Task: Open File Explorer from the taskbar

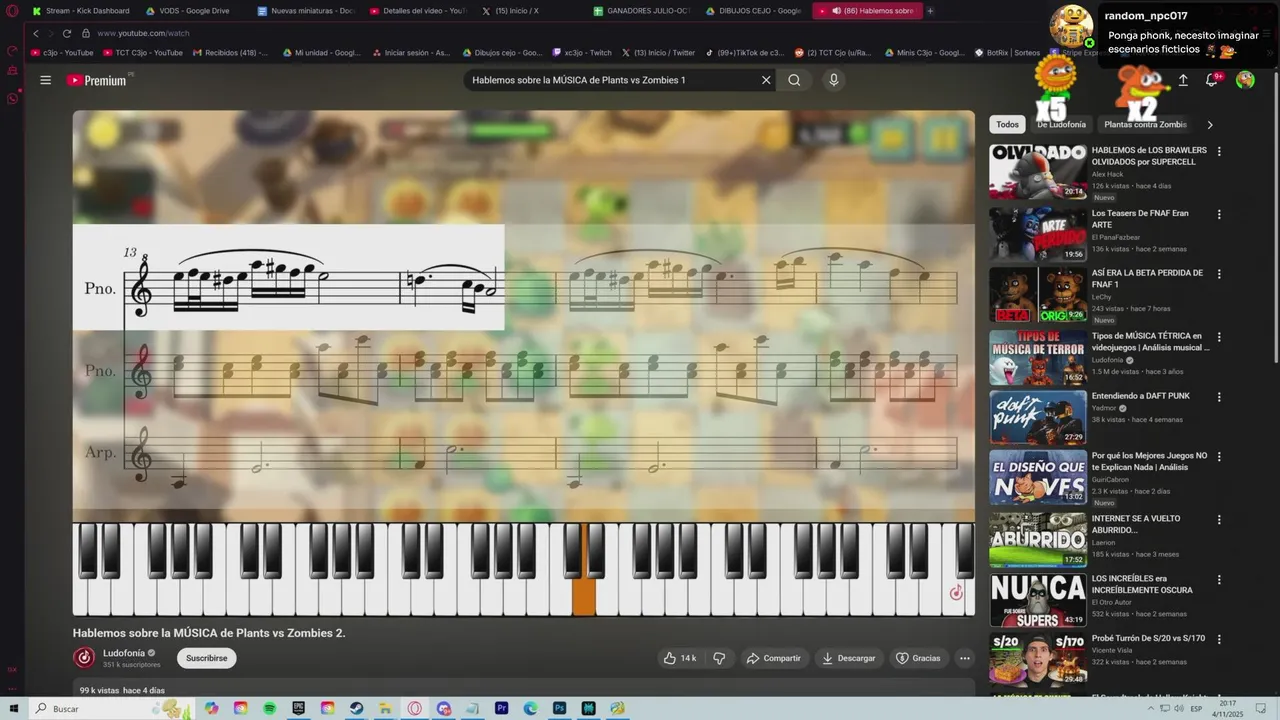Action: pyautogui.click(x=386, y=708)
